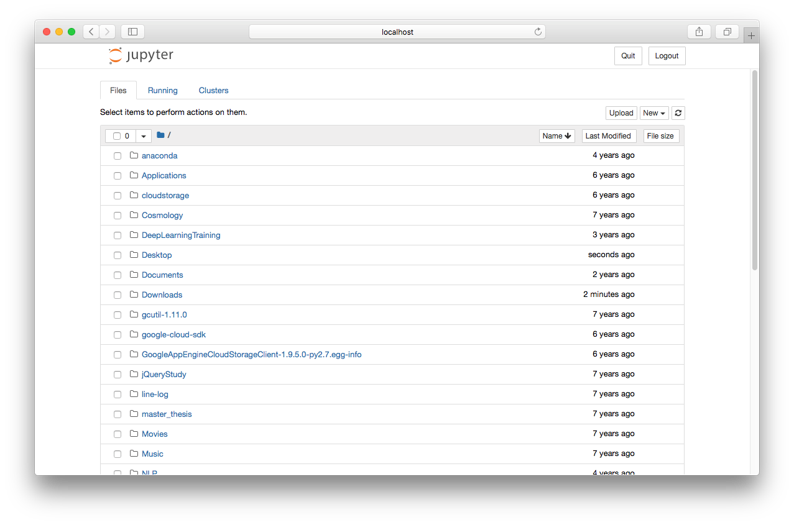Refresh the notebook file list
This screenshot has width=794, height=525.
point(678,113)
